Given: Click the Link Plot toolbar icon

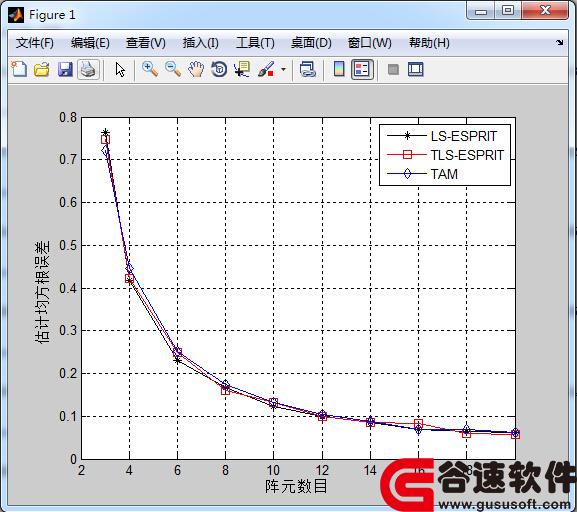Looking at the screenshot, I should coord(308,69).
